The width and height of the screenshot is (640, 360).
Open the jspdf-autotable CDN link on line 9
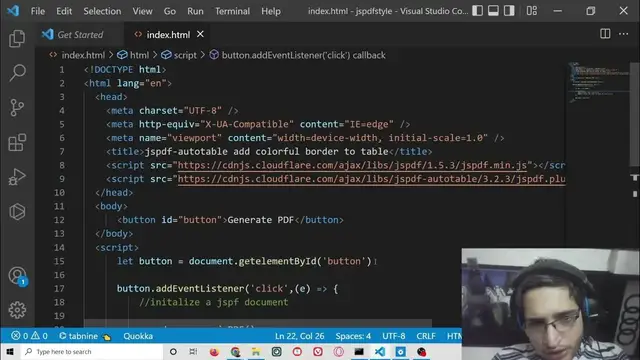(371, 179)
